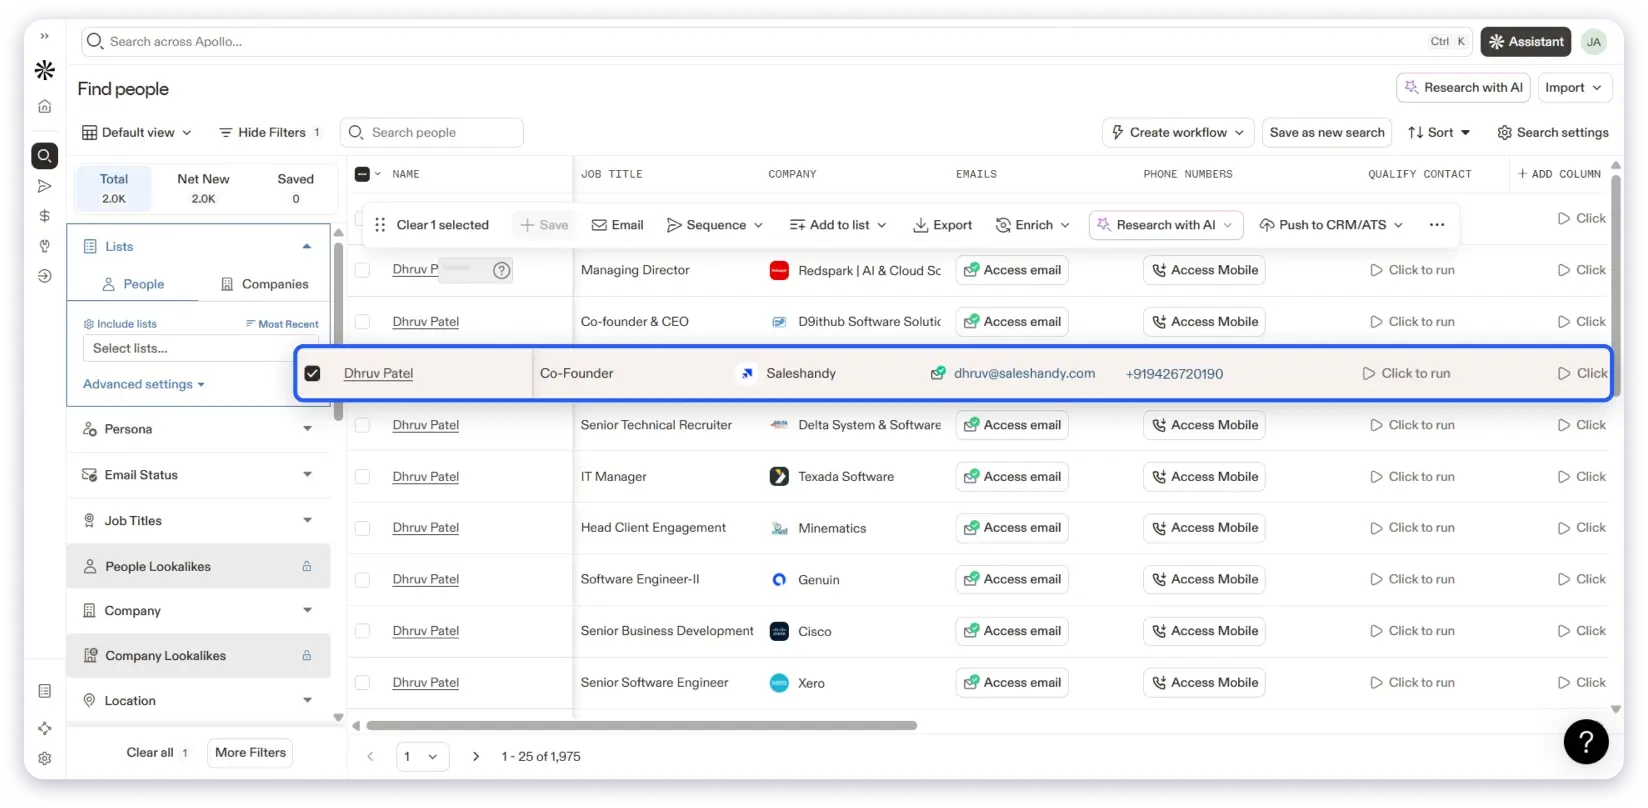Viewport: 1648px width, 808px height.
Task: Click the Select lists input field
Action: 200,348
